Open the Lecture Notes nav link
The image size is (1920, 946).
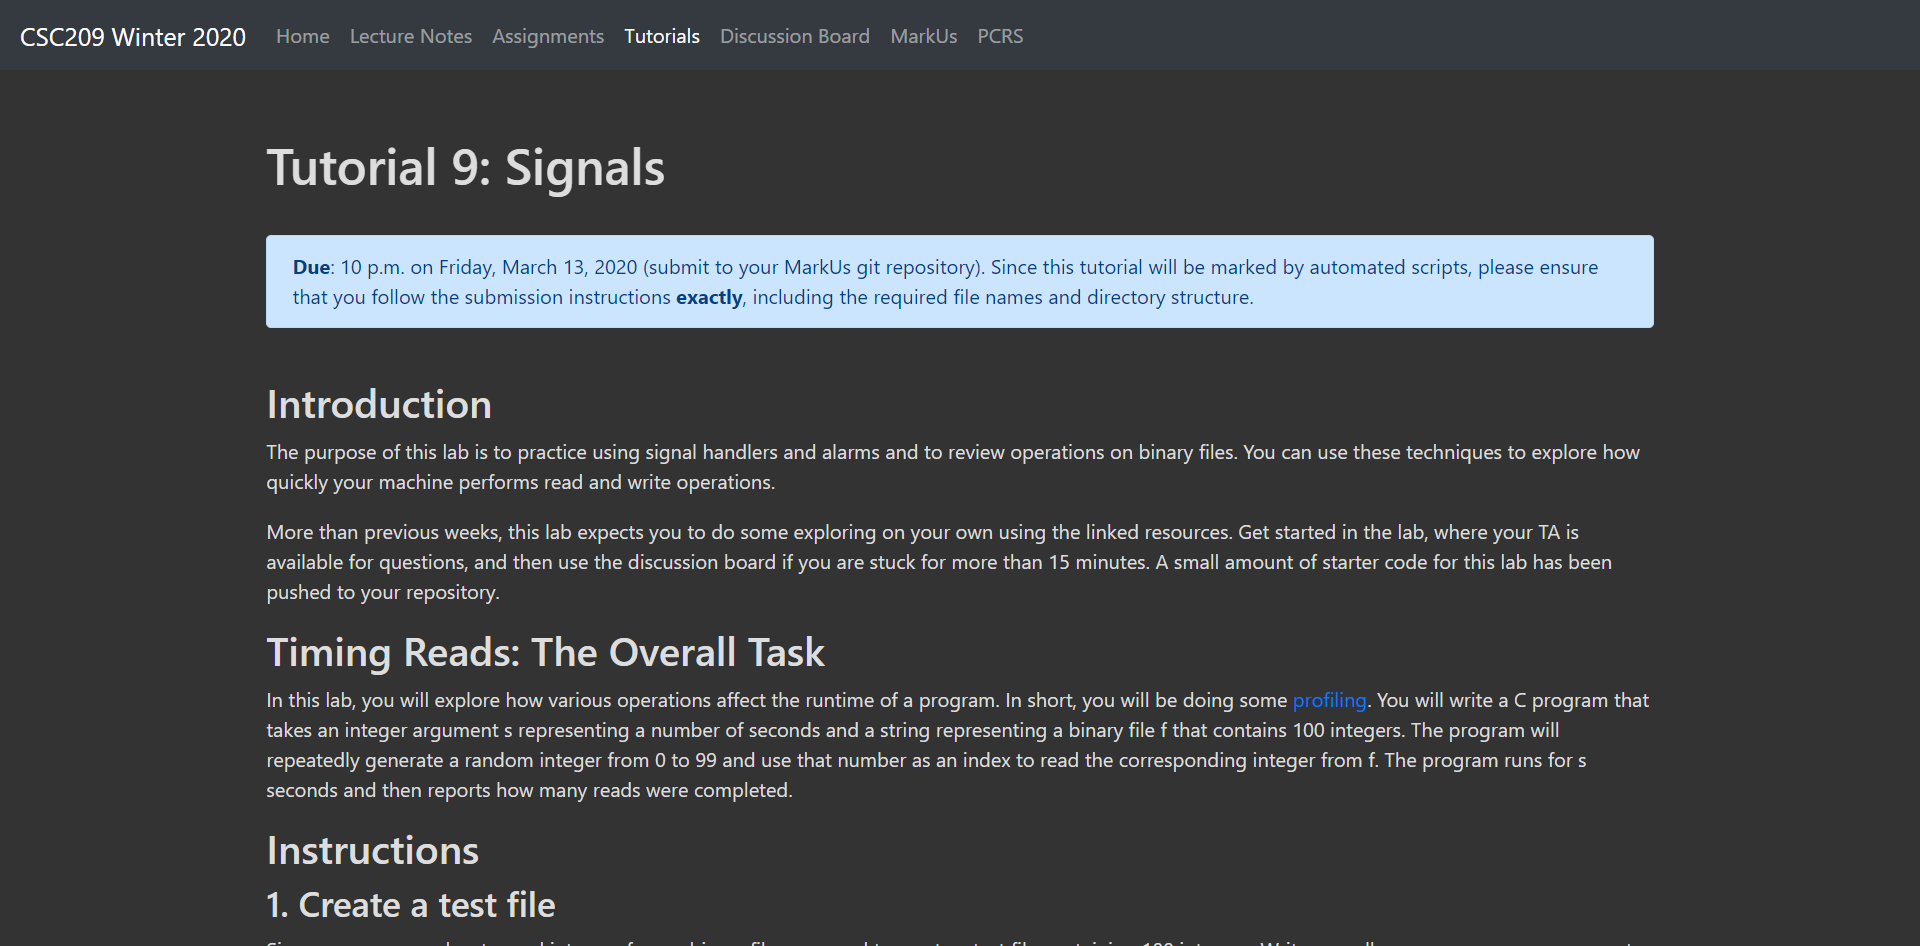point(410,36)
